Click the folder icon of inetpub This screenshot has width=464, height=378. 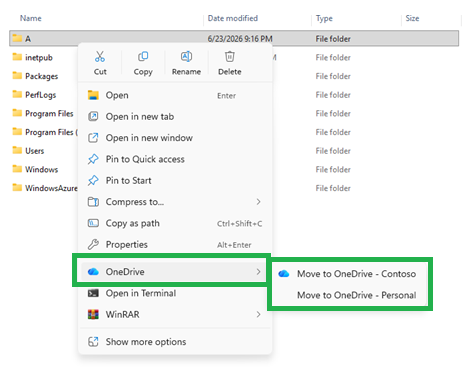17,57
